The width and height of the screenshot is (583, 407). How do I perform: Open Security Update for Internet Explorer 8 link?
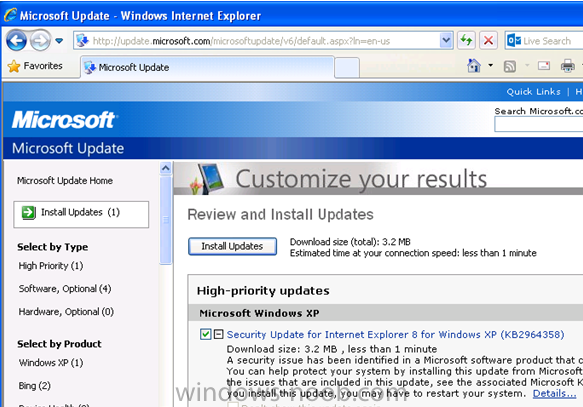[x=395, y=335]
